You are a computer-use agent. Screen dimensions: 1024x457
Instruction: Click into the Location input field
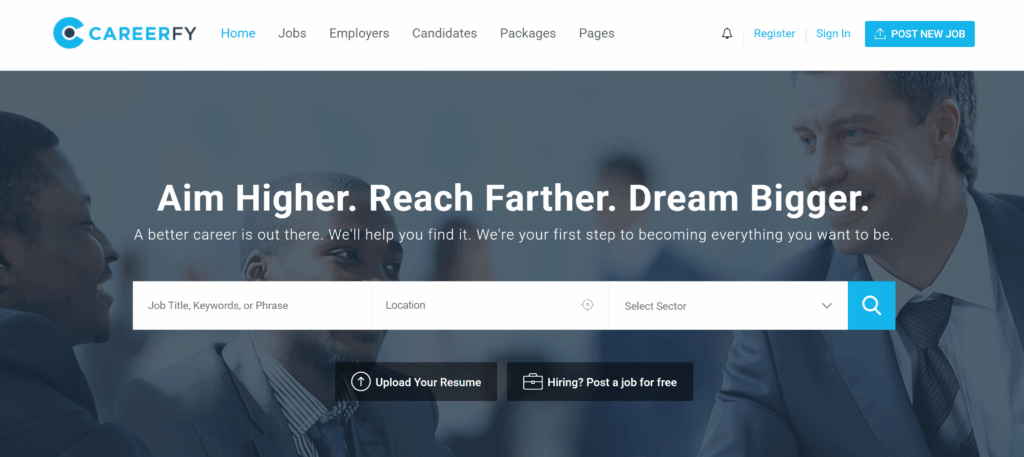(490, 306)
